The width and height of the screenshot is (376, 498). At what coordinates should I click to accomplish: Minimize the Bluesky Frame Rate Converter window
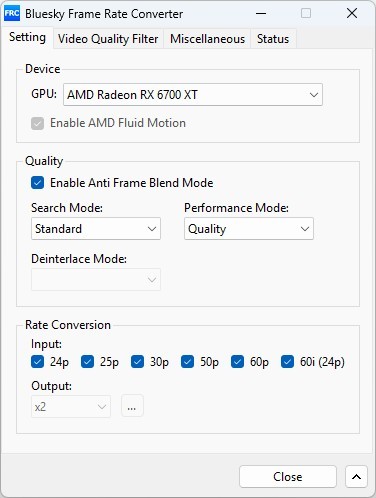coord(261,14)
